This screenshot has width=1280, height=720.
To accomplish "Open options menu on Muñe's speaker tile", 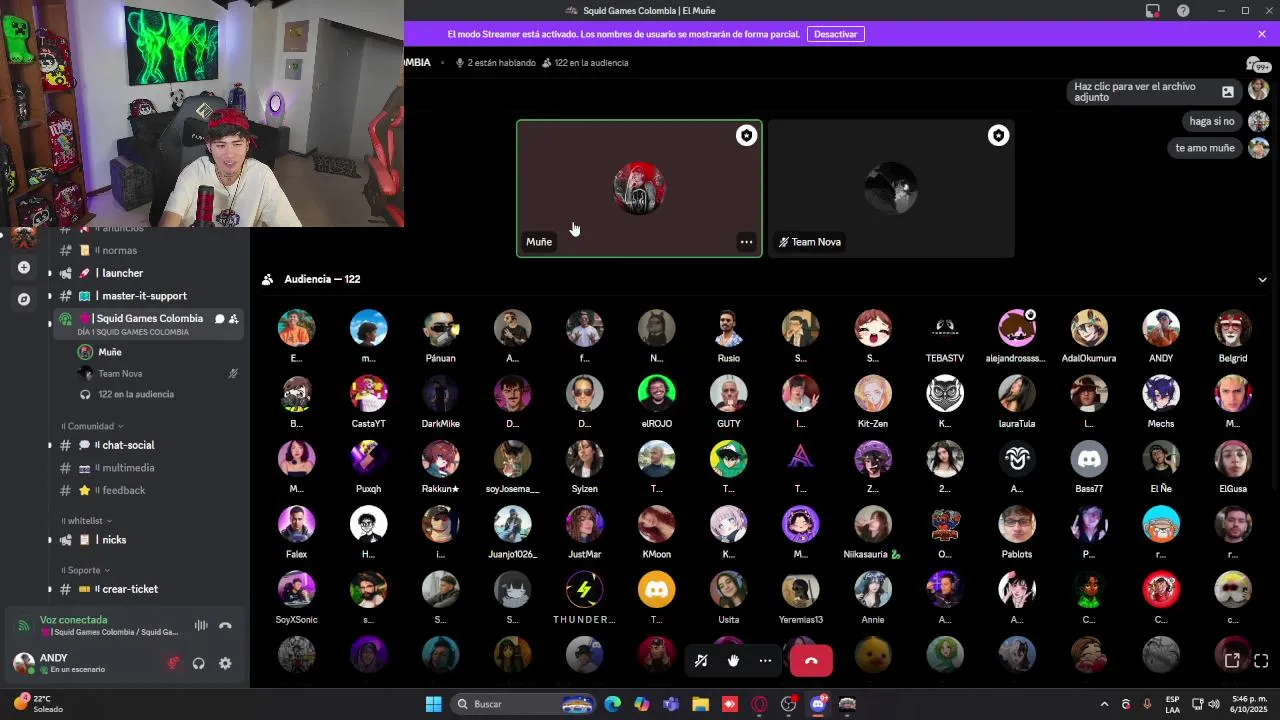I will 746,242.
